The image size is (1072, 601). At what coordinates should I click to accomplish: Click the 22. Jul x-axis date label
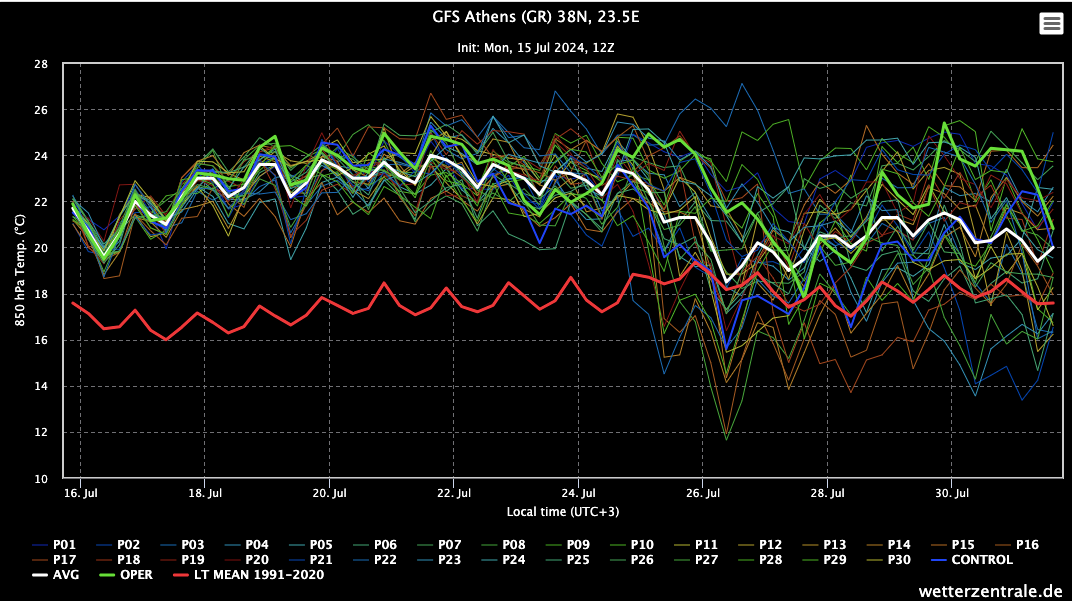tap(454, 493)
